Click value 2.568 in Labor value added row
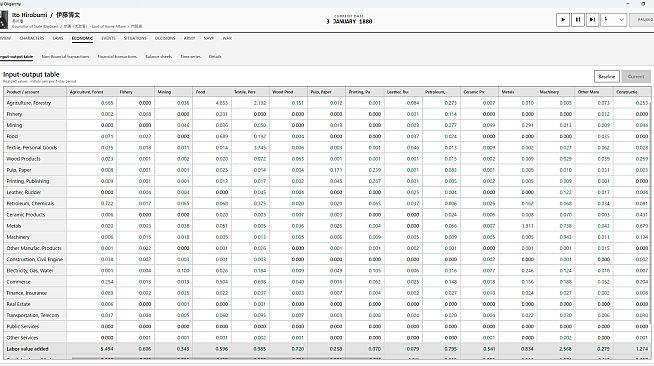The image size is (654, 366). 565,349
